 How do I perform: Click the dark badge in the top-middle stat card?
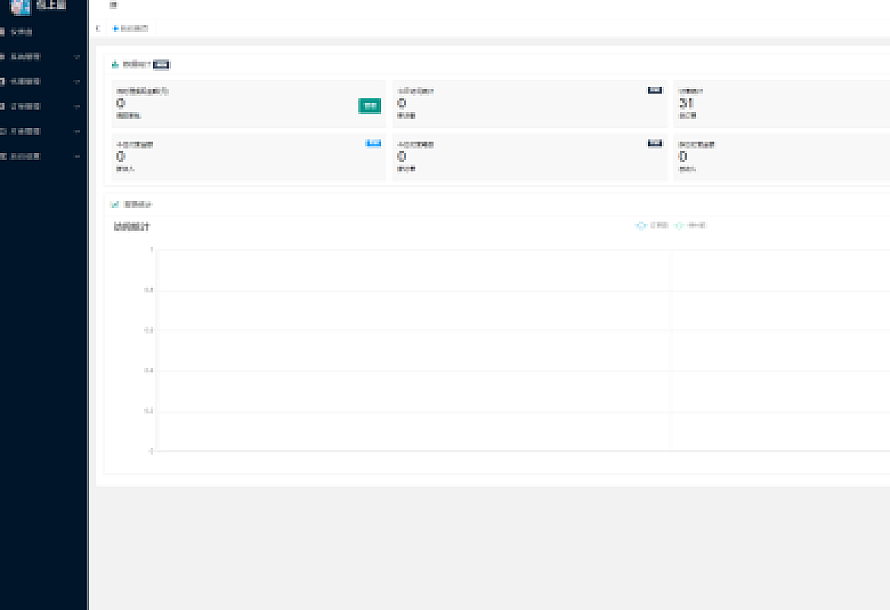point(655,90)
